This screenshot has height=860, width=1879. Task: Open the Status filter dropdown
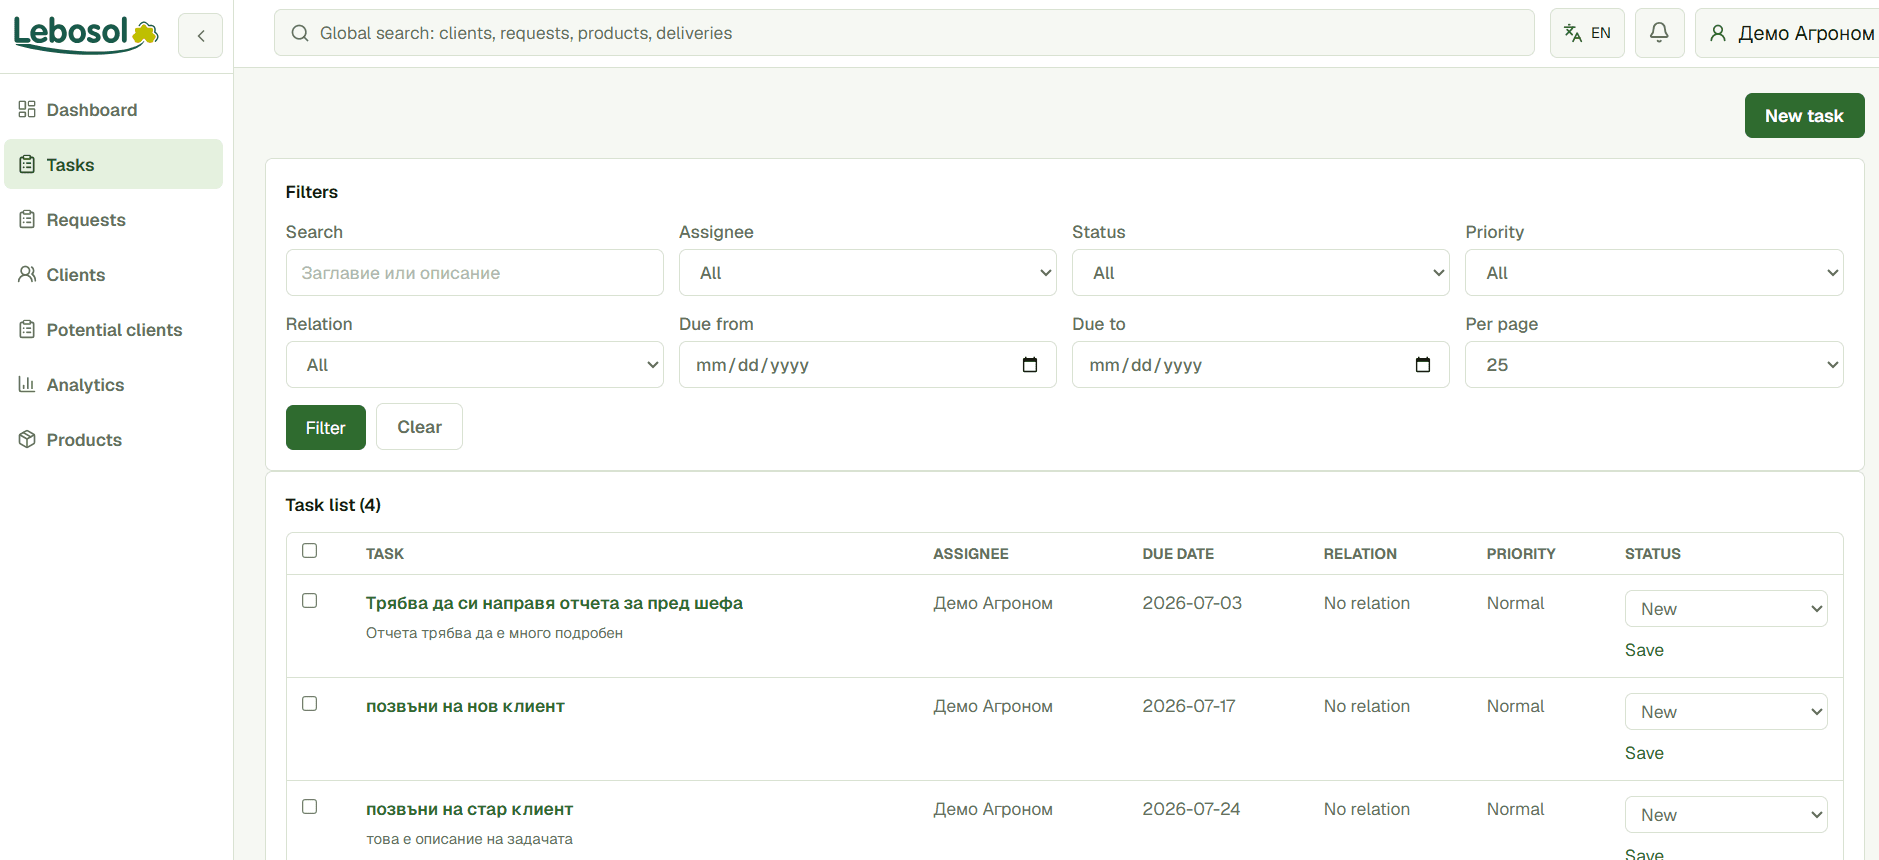pos(1261,273)
